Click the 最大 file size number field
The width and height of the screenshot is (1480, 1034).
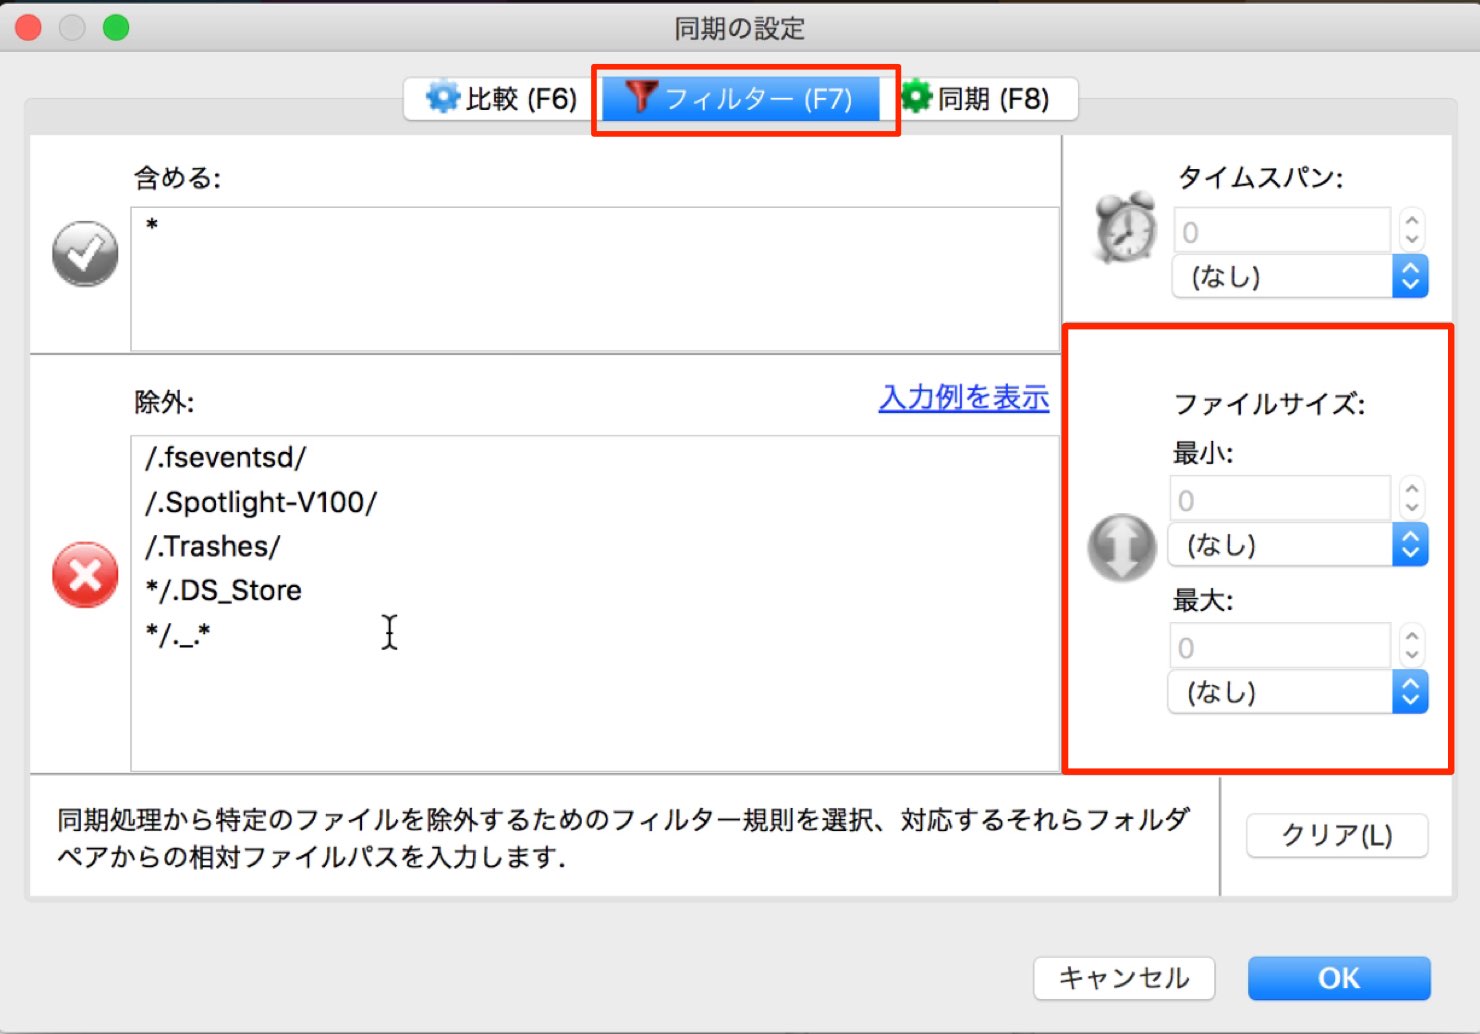[1280, 647]
